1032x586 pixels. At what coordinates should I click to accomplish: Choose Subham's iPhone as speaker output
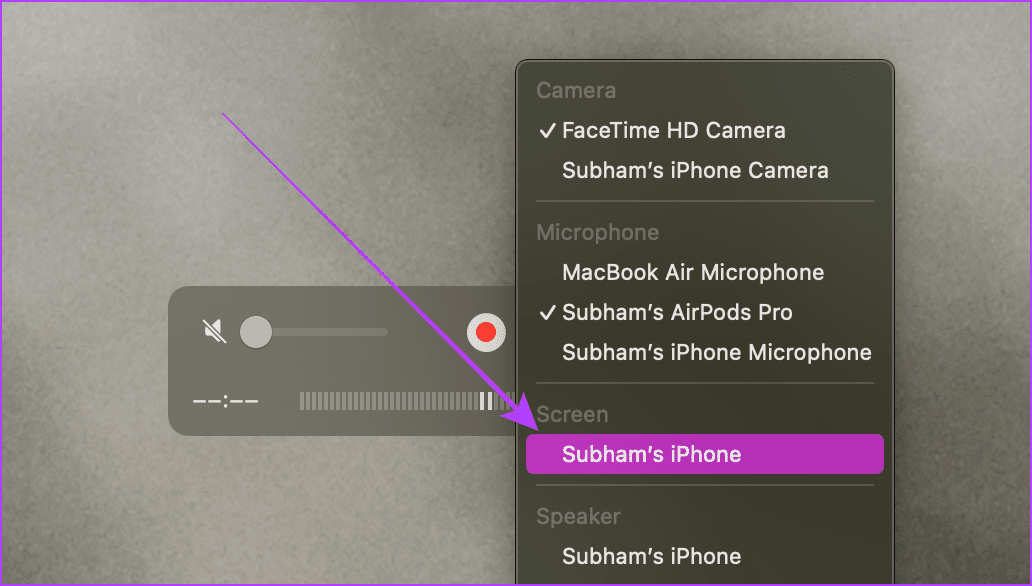click(651, 556)
